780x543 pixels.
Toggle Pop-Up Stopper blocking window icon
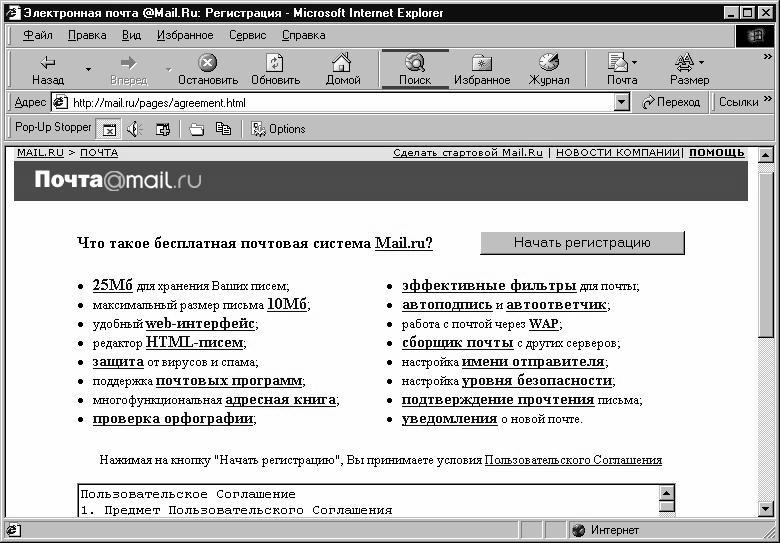click(108, 129)
